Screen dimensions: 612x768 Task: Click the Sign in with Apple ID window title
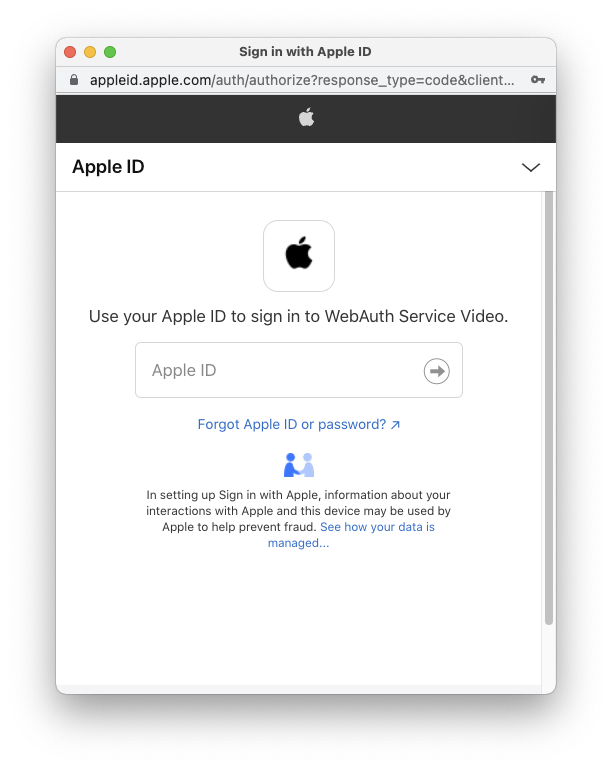coord(305,51)
